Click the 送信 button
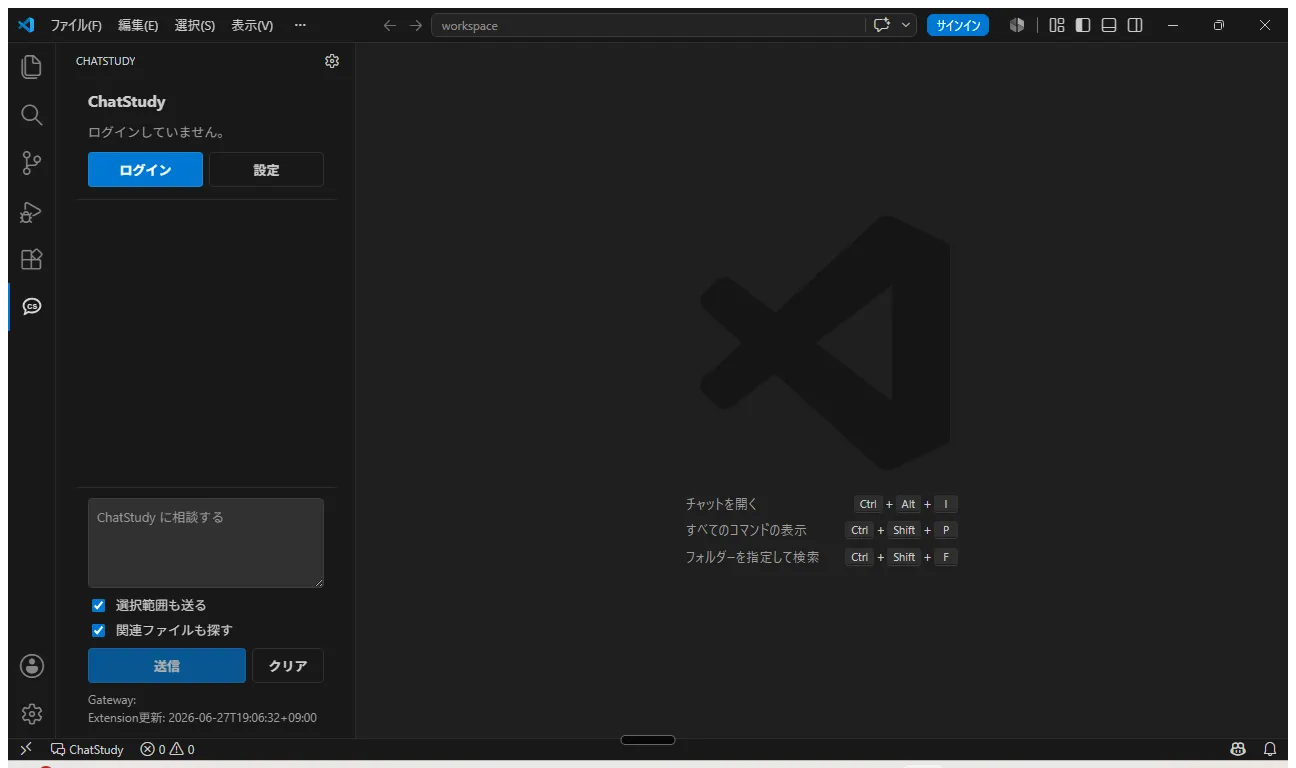1296x768 pixels. click(167, 666)
